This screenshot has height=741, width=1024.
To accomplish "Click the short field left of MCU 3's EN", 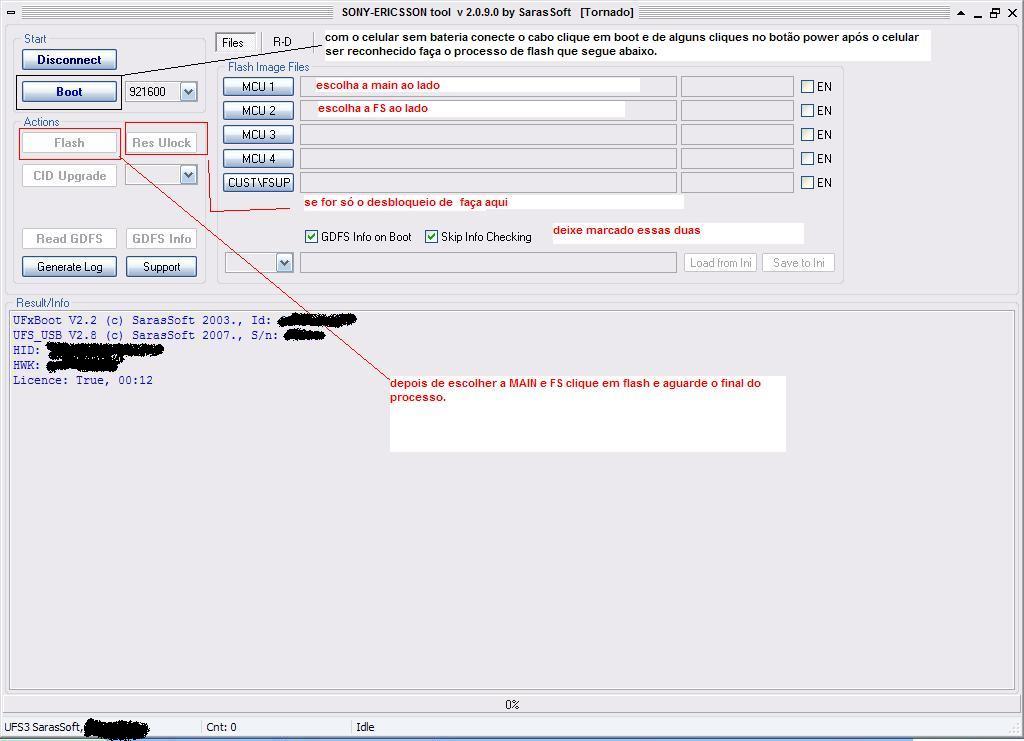I will pyautogui.click(x=737, y=134).
